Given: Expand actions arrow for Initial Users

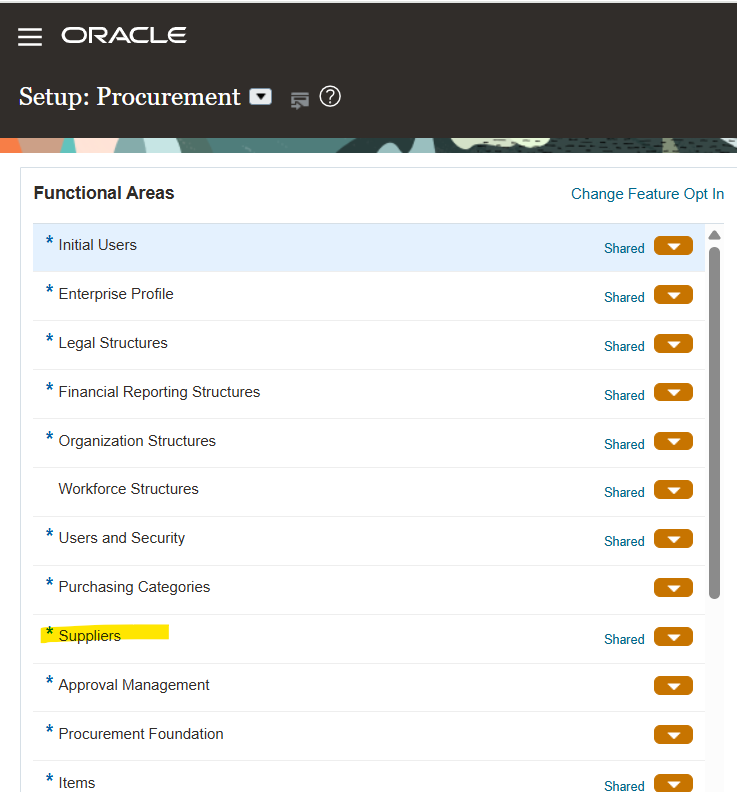Looking at the screenshot, I should pos(673,246).
